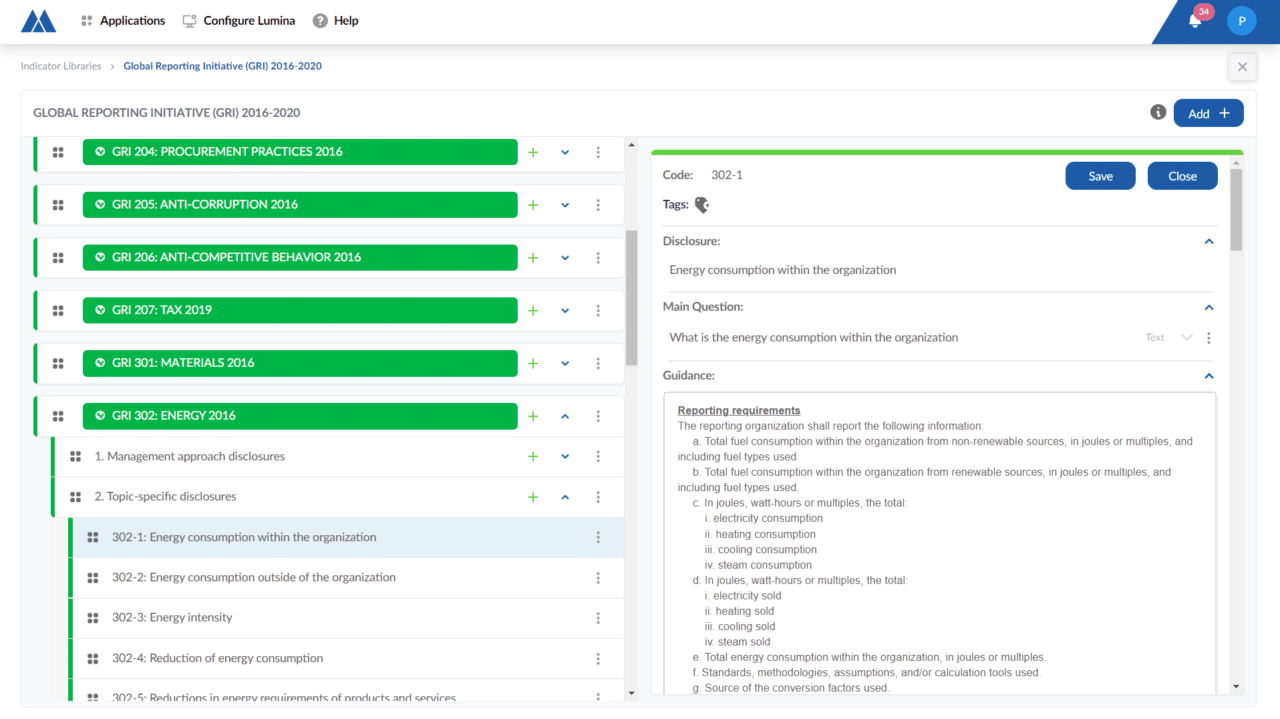Click the info icon in the library header
Image resolution: width=1280 pixels, height=719 pixels.
pyautogui.click(x=1157, y=112)
